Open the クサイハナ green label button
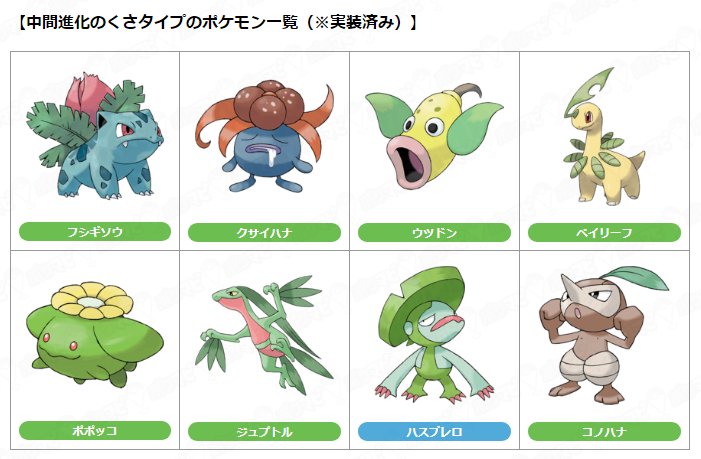This screenshot has height=459, width=701. [264, 233]
